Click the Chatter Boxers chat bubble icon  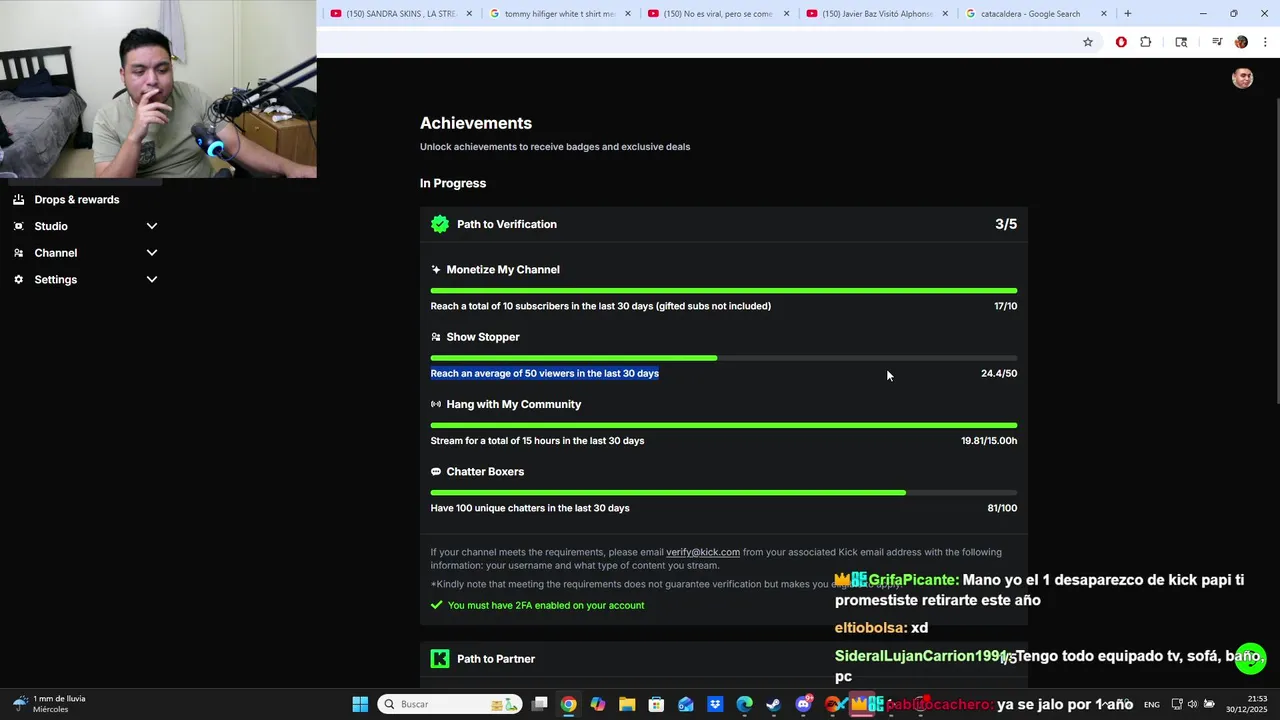(436, 472)
